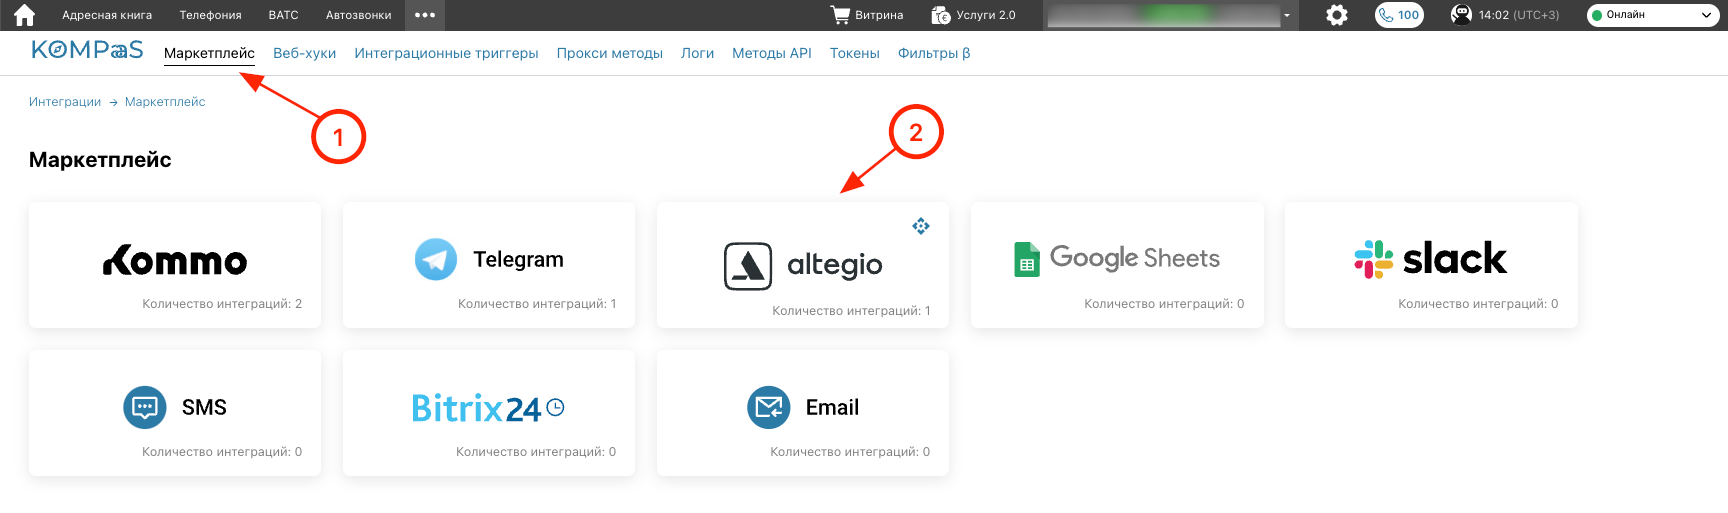Screen dimensions: 1728x513
Task: Click slack's integration count text
Action: (1478, 304)
